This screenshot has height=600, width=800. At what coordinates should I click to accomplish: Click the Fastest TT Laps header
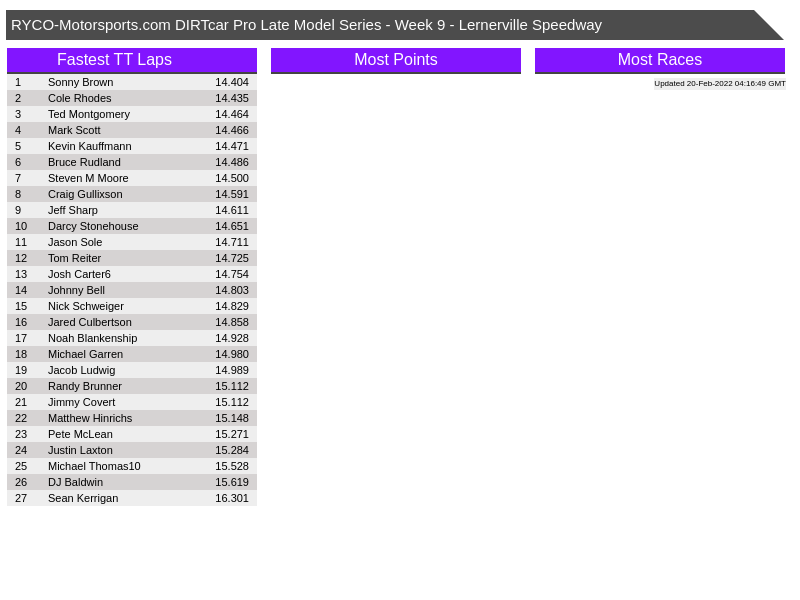point(114,60)
